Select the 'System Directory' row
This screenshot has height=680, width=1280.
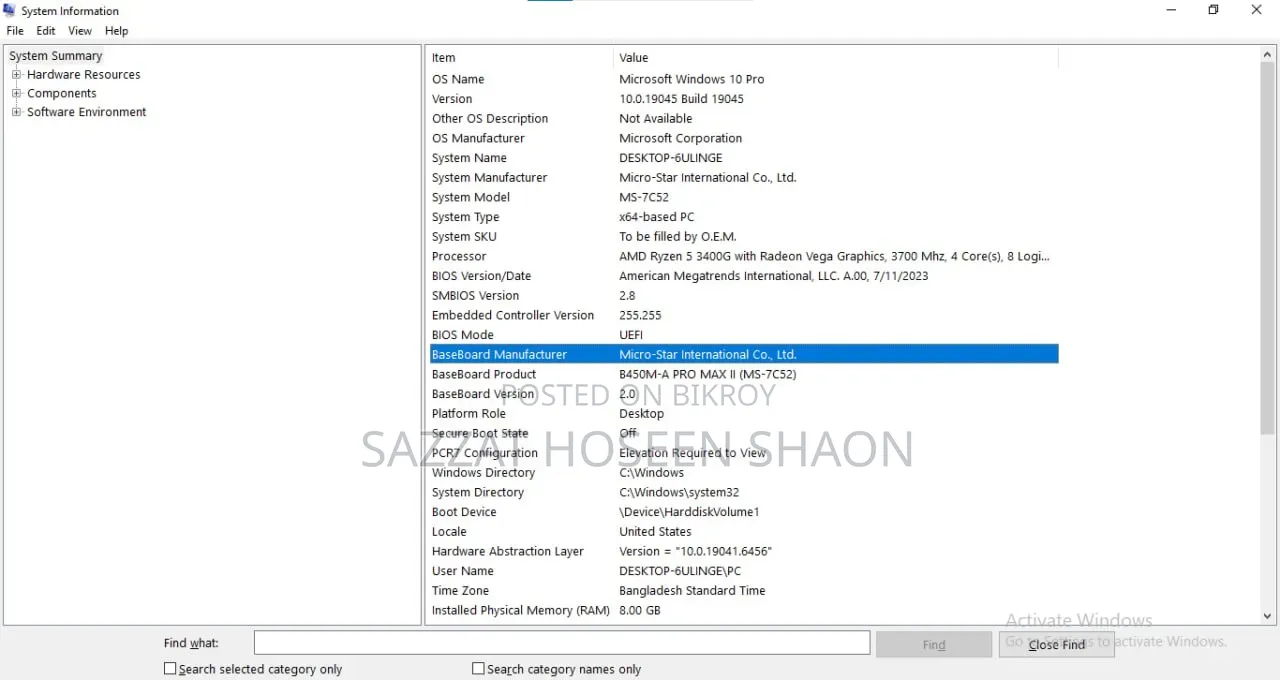click(x=744, y=492)
